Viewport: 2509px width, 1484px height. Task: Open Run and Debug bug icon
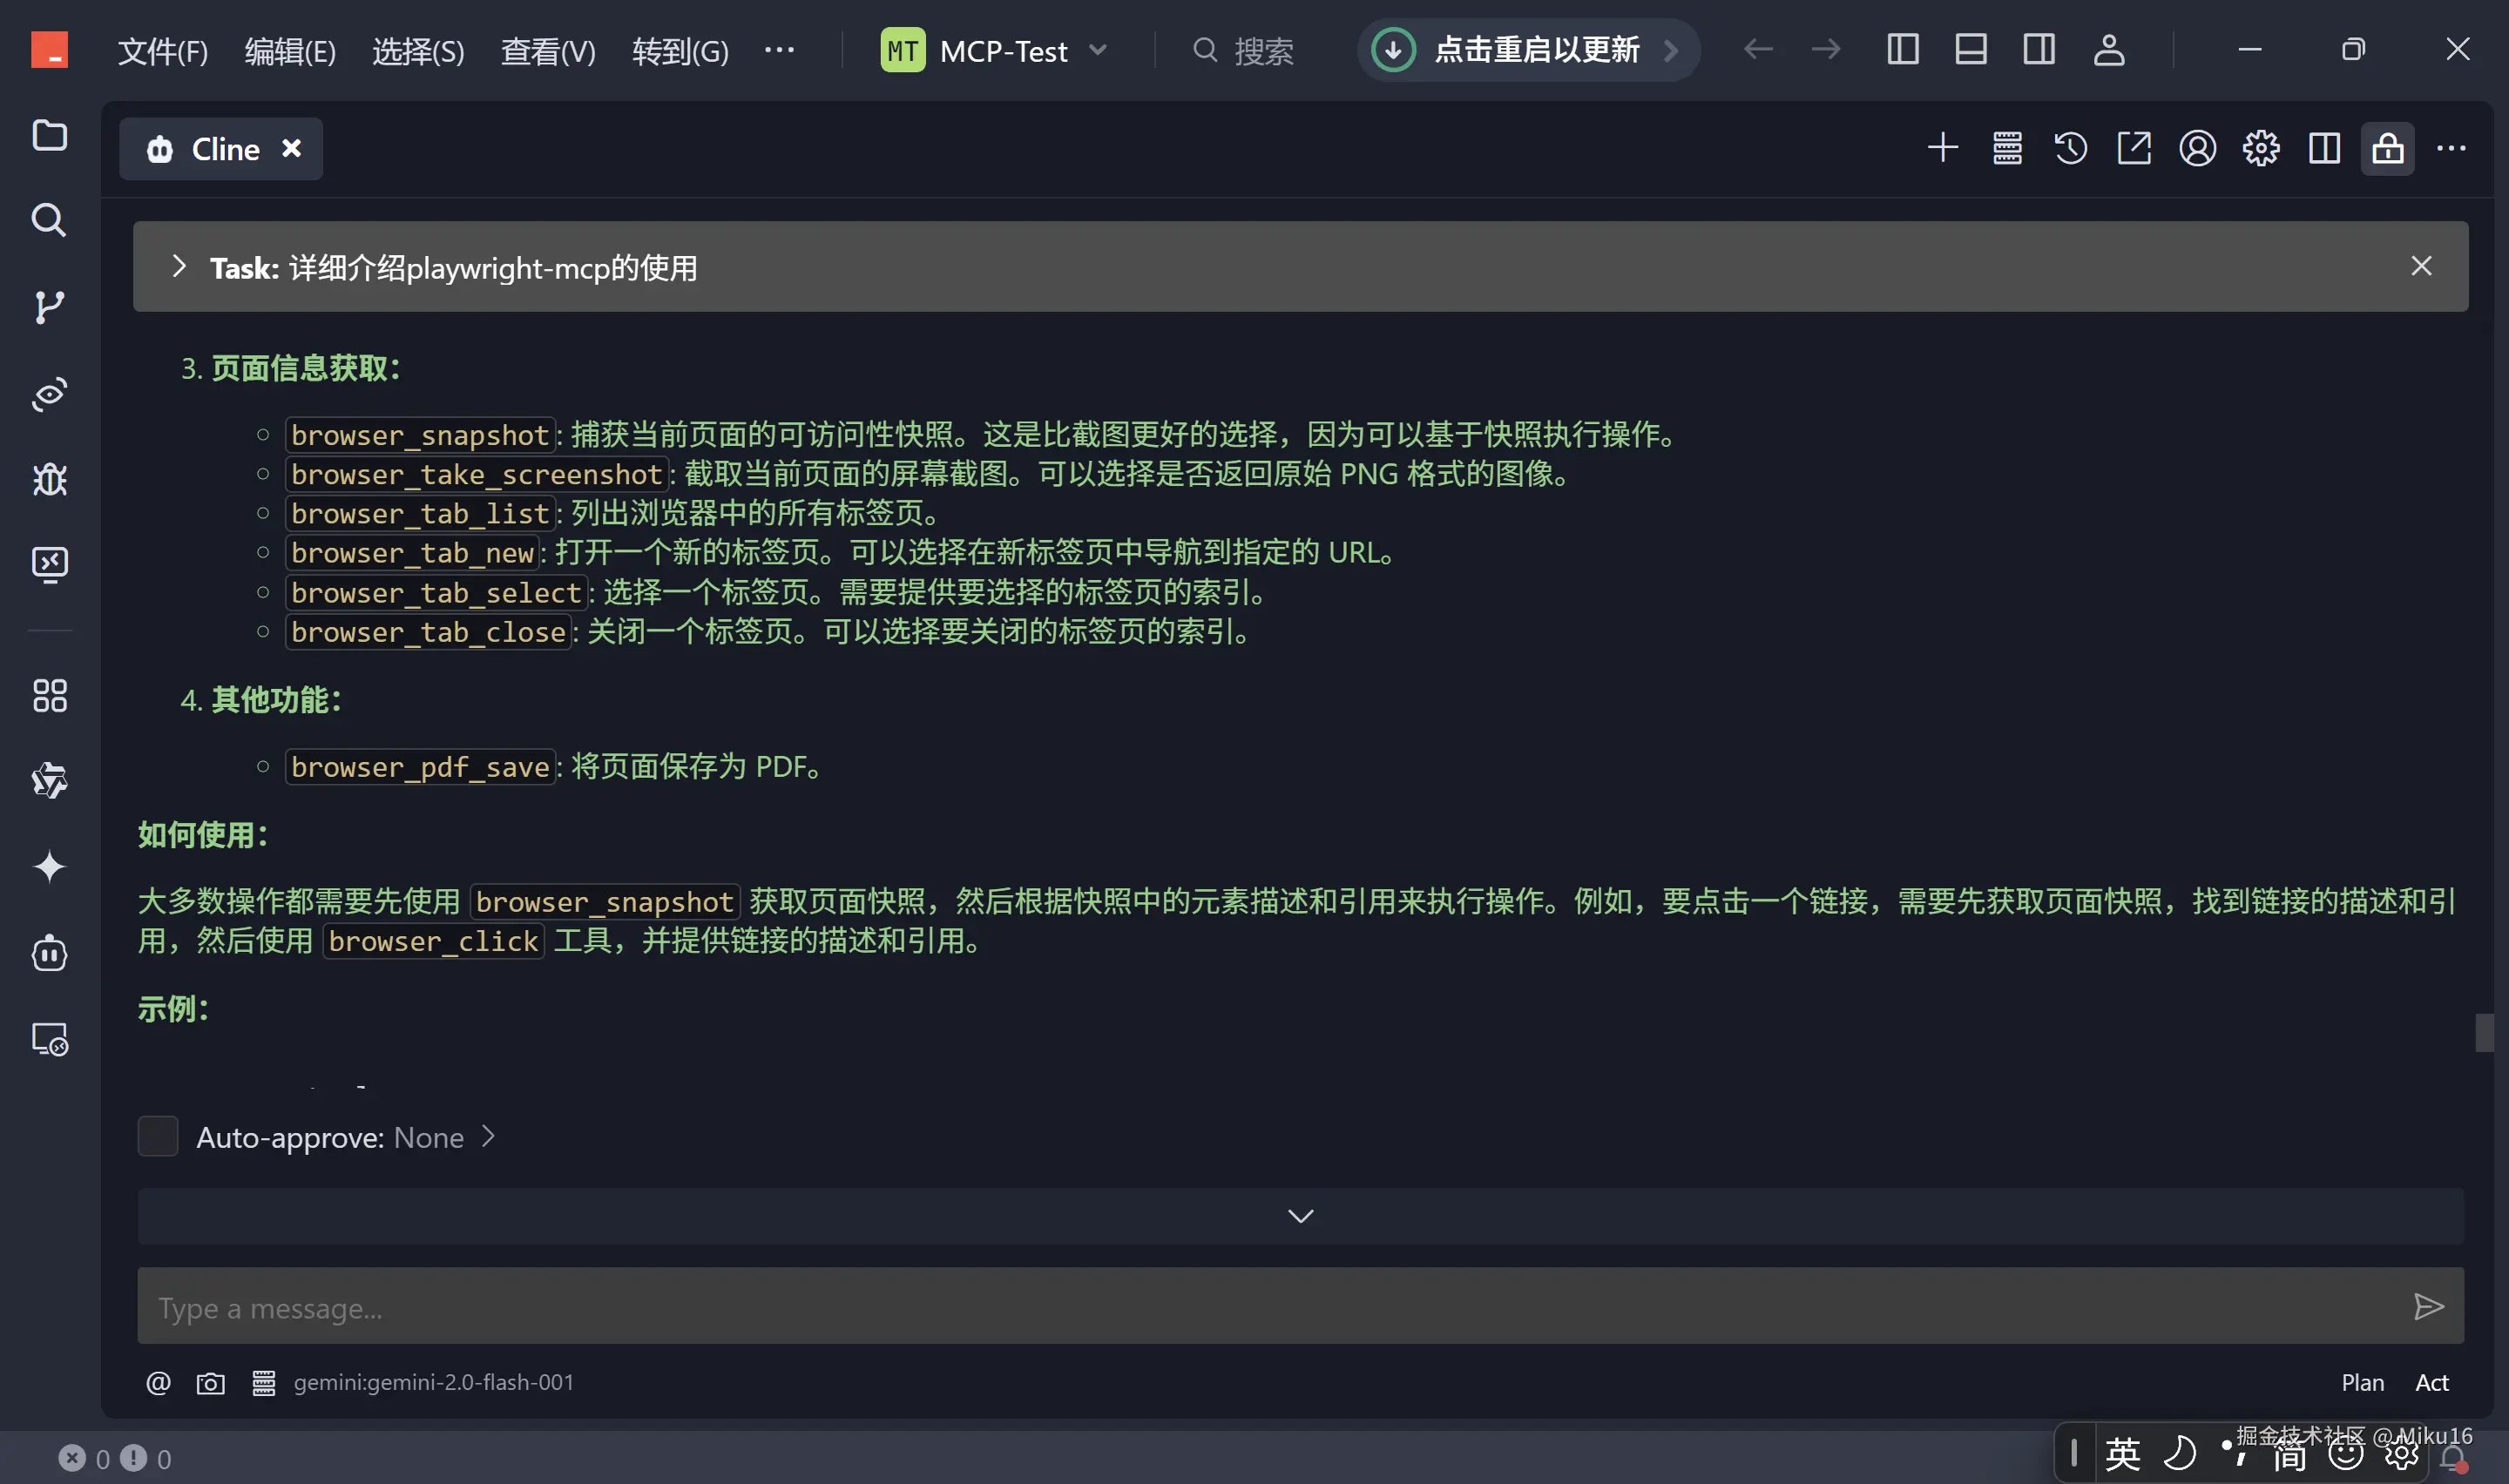pos(49,480)
